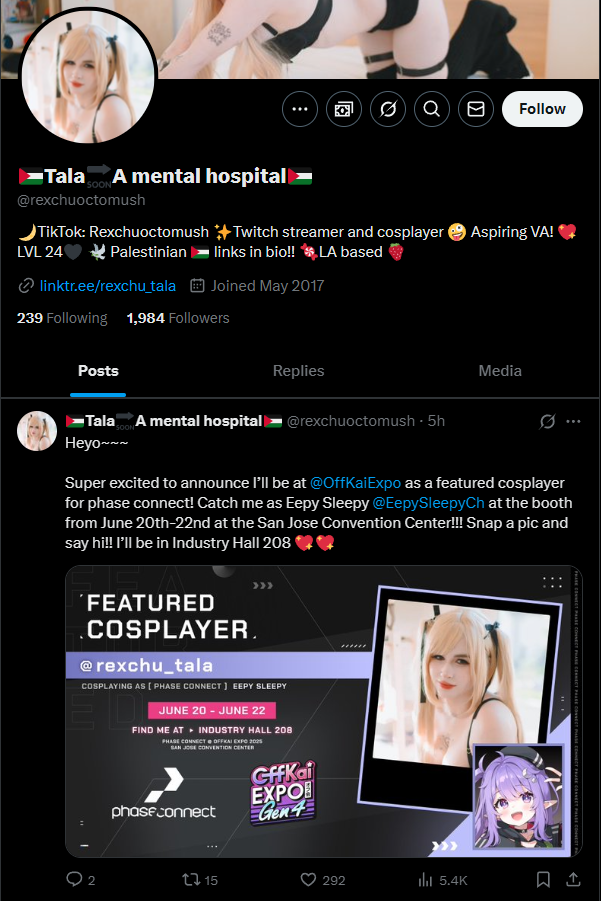Click the Grok icon in the profile actions

click(388, 109)
